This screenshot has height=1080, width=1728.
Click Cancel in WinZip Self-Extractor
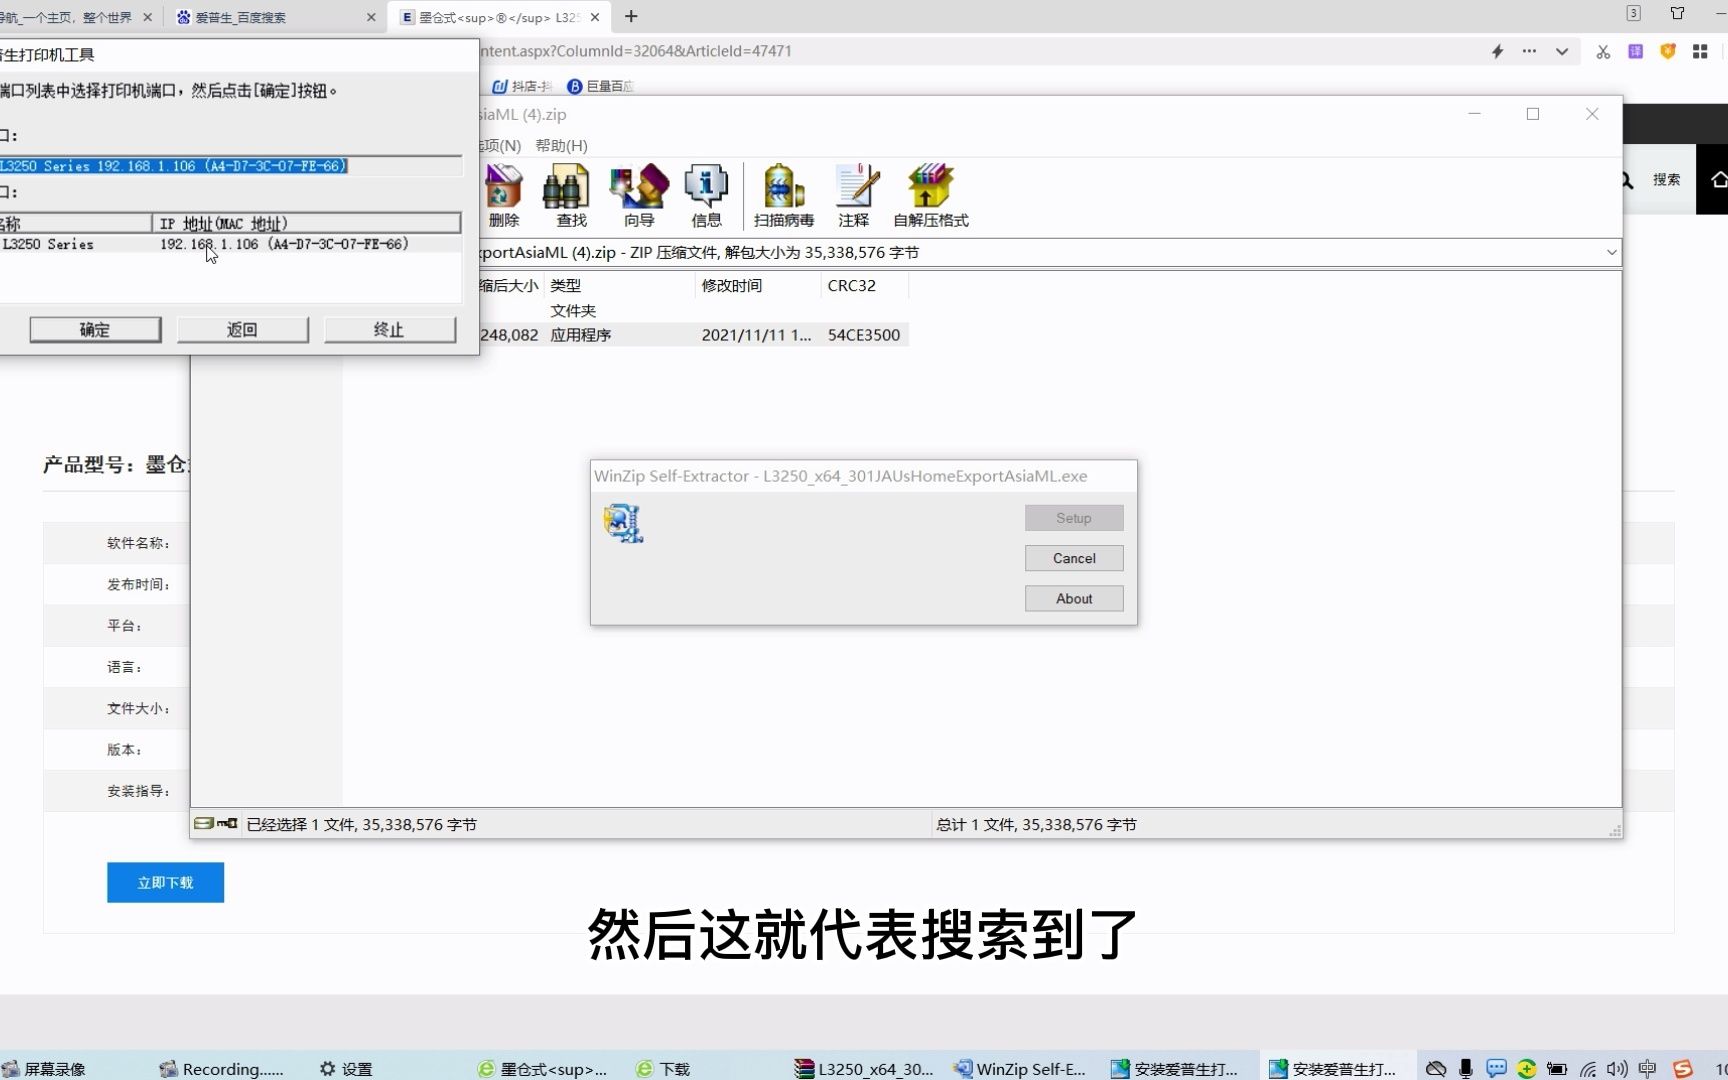pos(1074,558)
